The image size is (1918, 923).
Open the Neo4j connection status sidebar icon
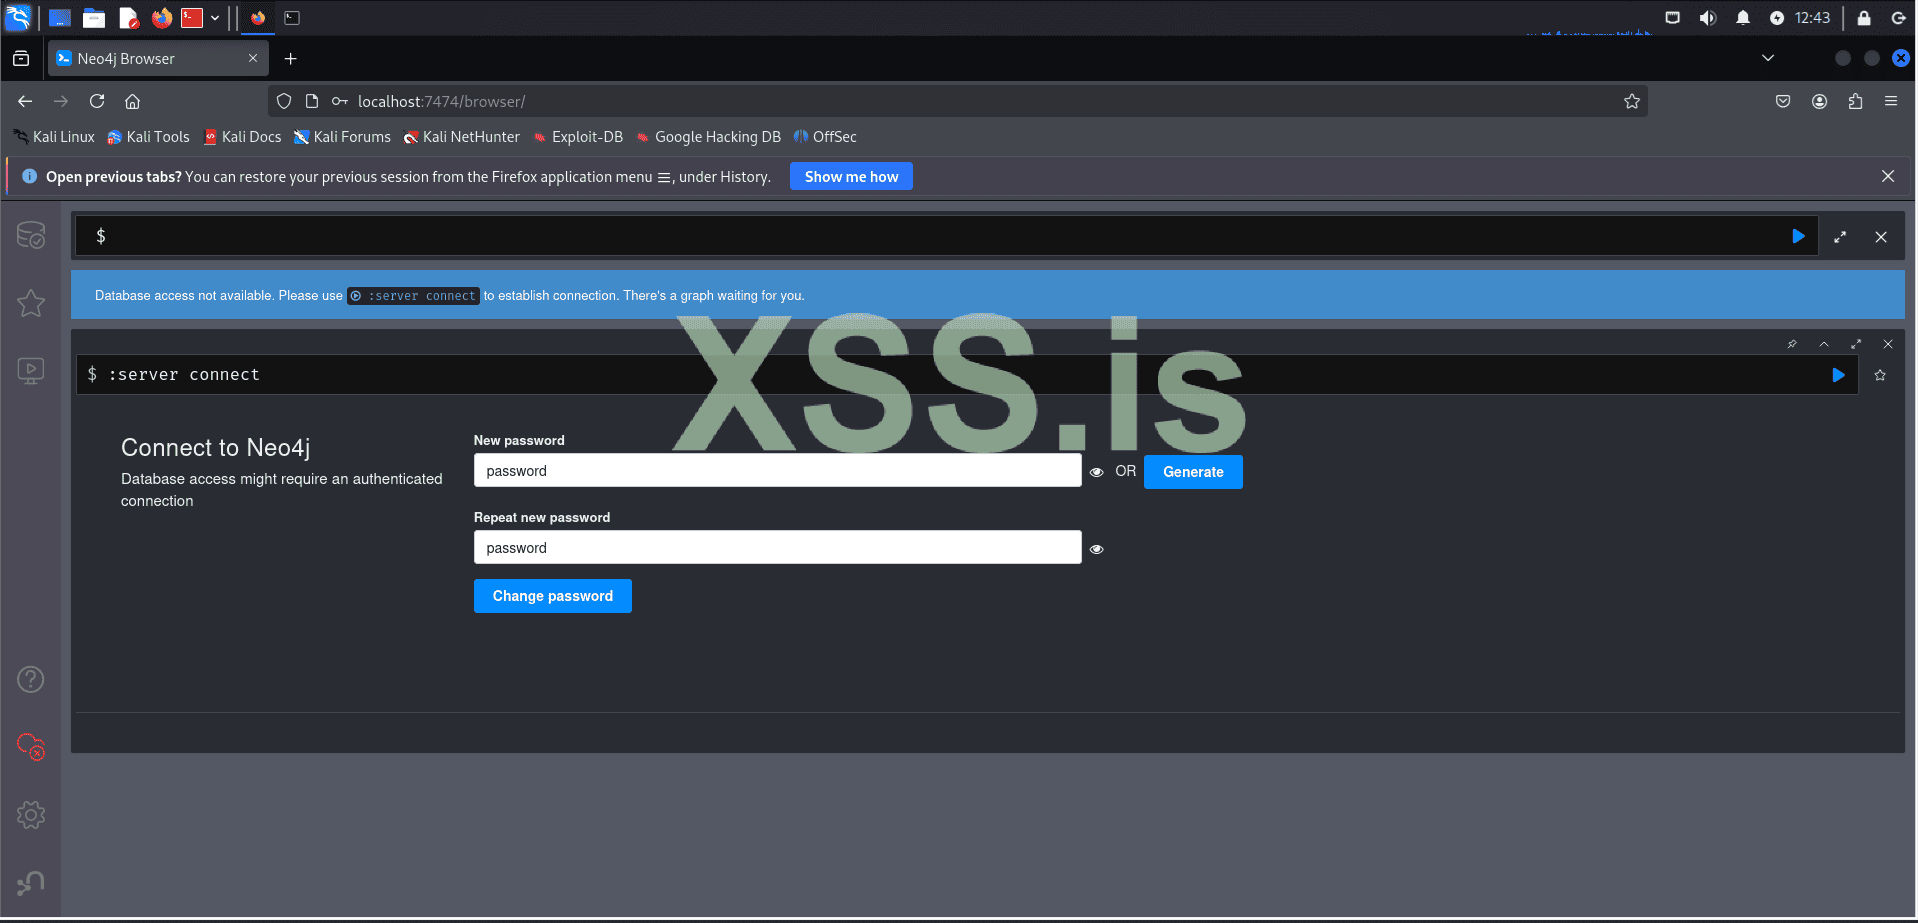point(31,747)
